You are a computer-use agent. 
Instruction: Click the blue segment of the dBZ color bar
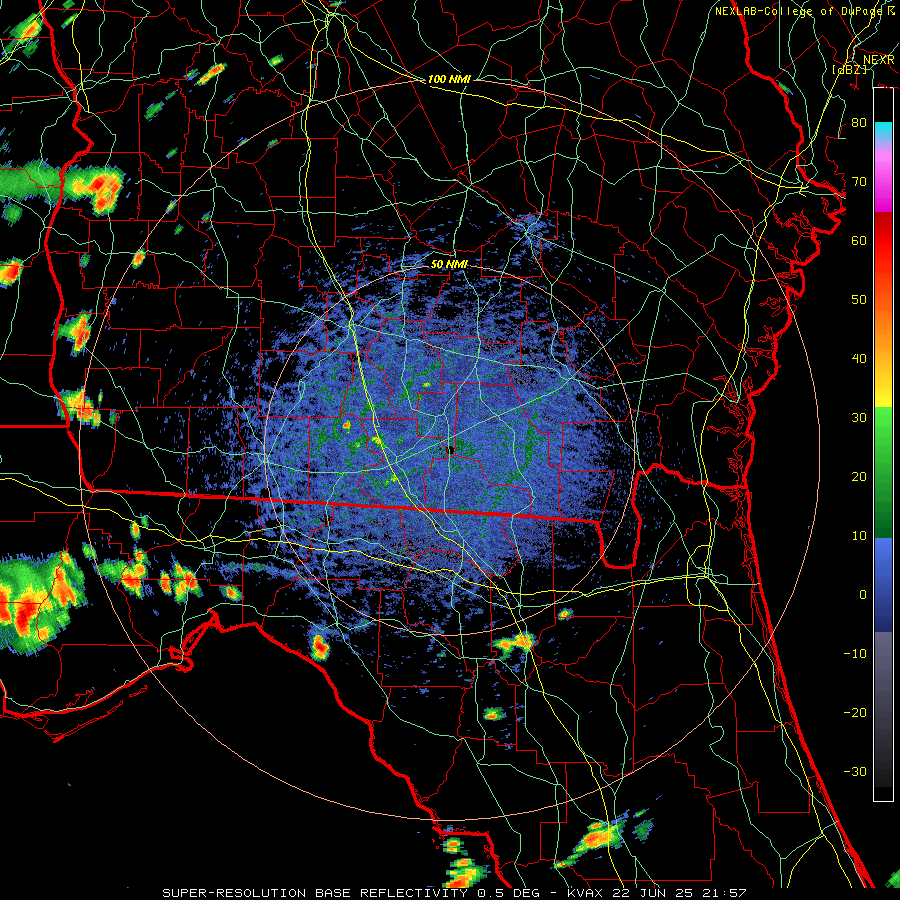pos(883,584)
